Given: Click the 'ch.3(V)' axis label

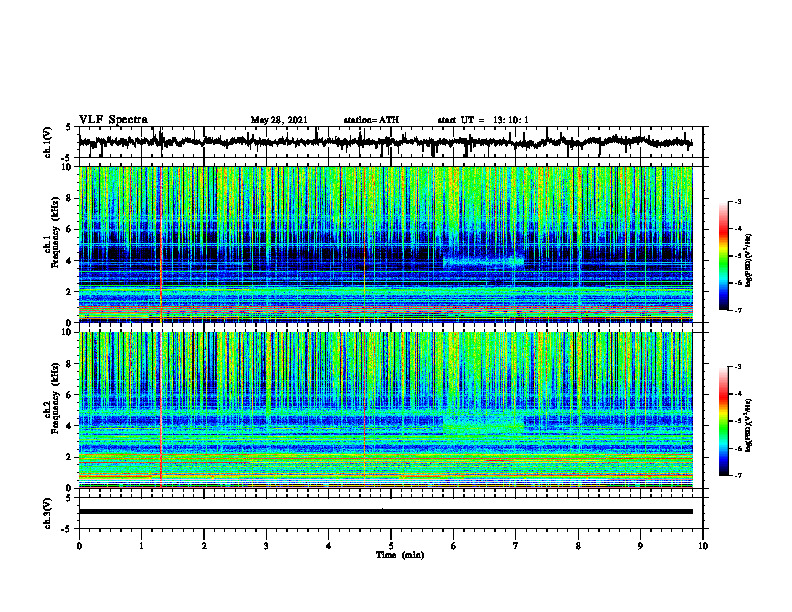Looking at the screenshot, I should coord(47,513).
